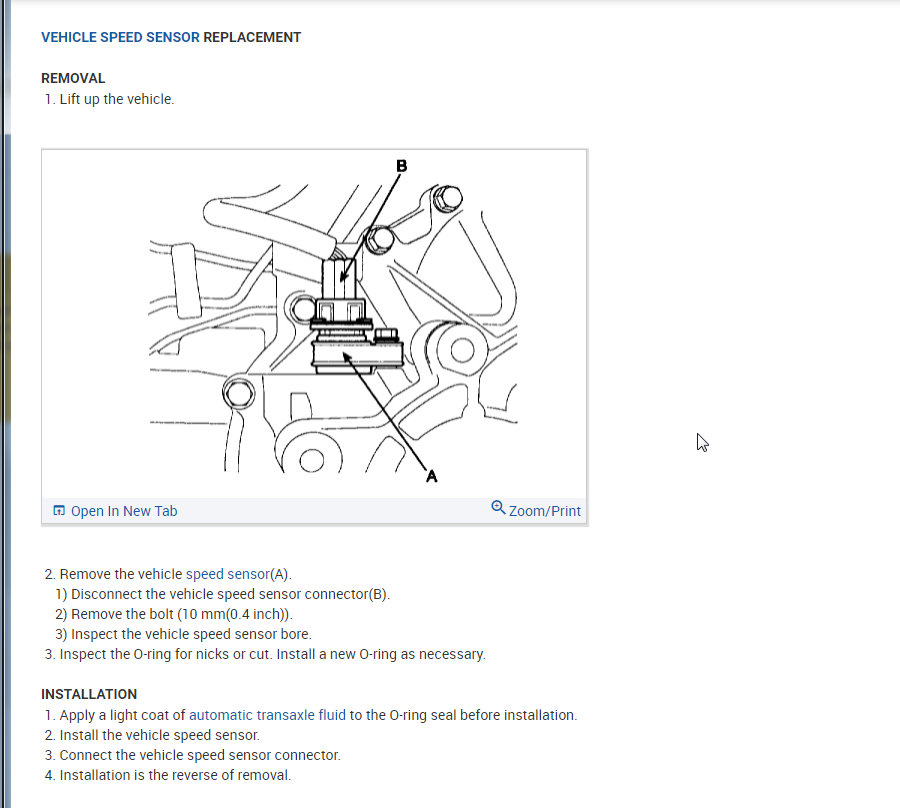Click 'Inspect the O-ring for nicks or cut' line
This screenshot has width=900, height=808.
[273, 654]
